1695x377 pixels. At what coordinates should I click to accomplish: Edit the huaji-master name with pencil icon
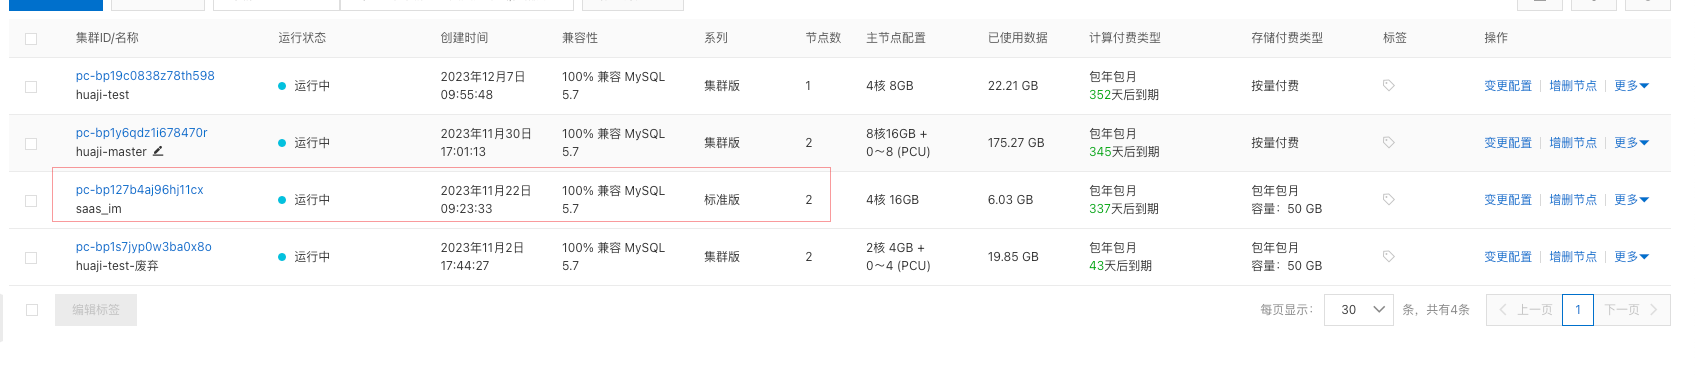pyautogui.click(x=158, y=152)
